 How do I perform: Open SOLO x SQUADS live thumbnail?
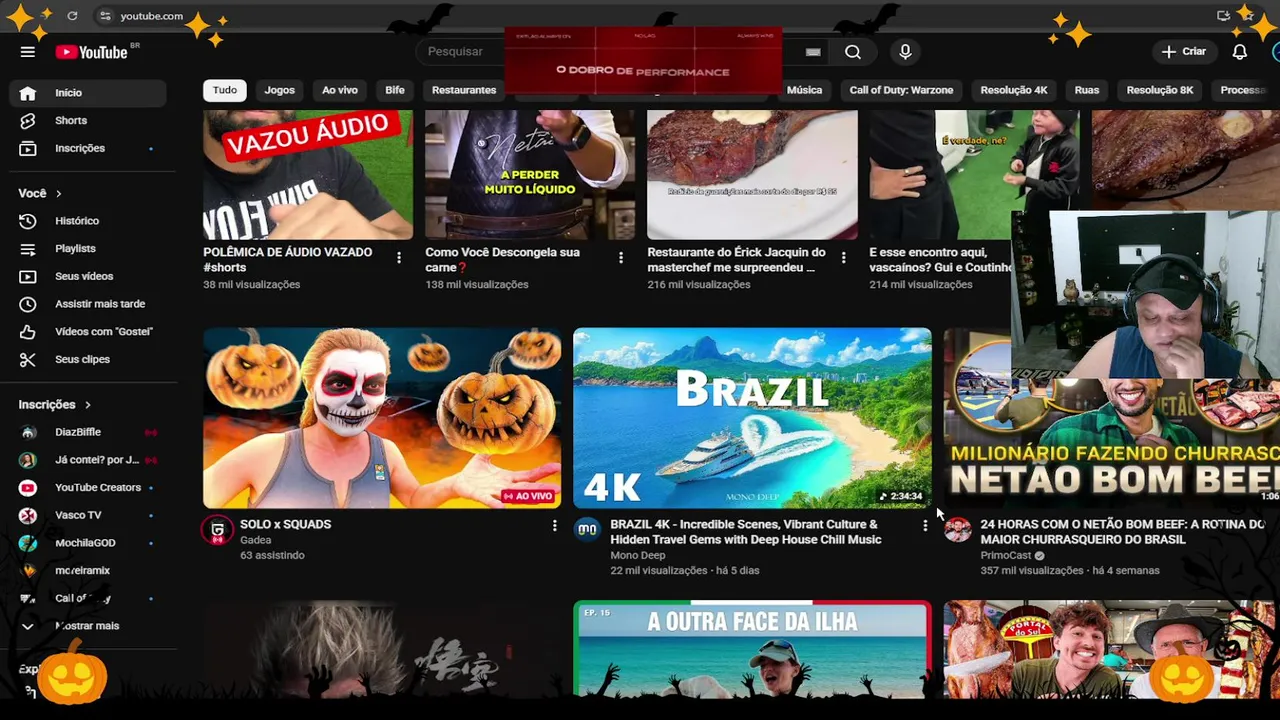(382, 418)
